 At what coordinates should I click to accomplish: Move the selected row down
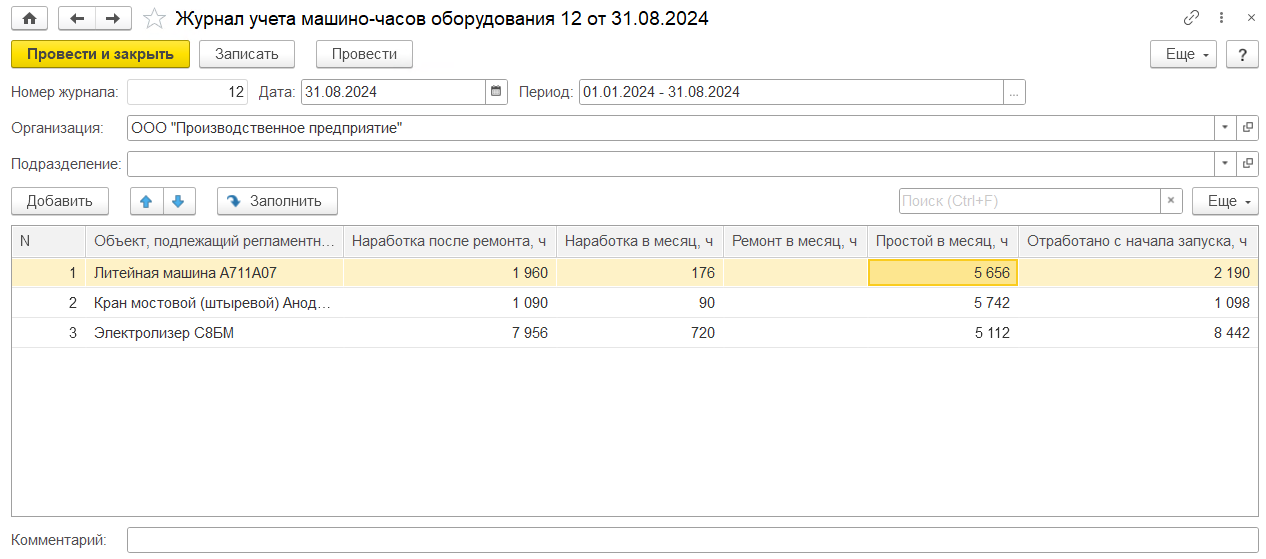178,201
